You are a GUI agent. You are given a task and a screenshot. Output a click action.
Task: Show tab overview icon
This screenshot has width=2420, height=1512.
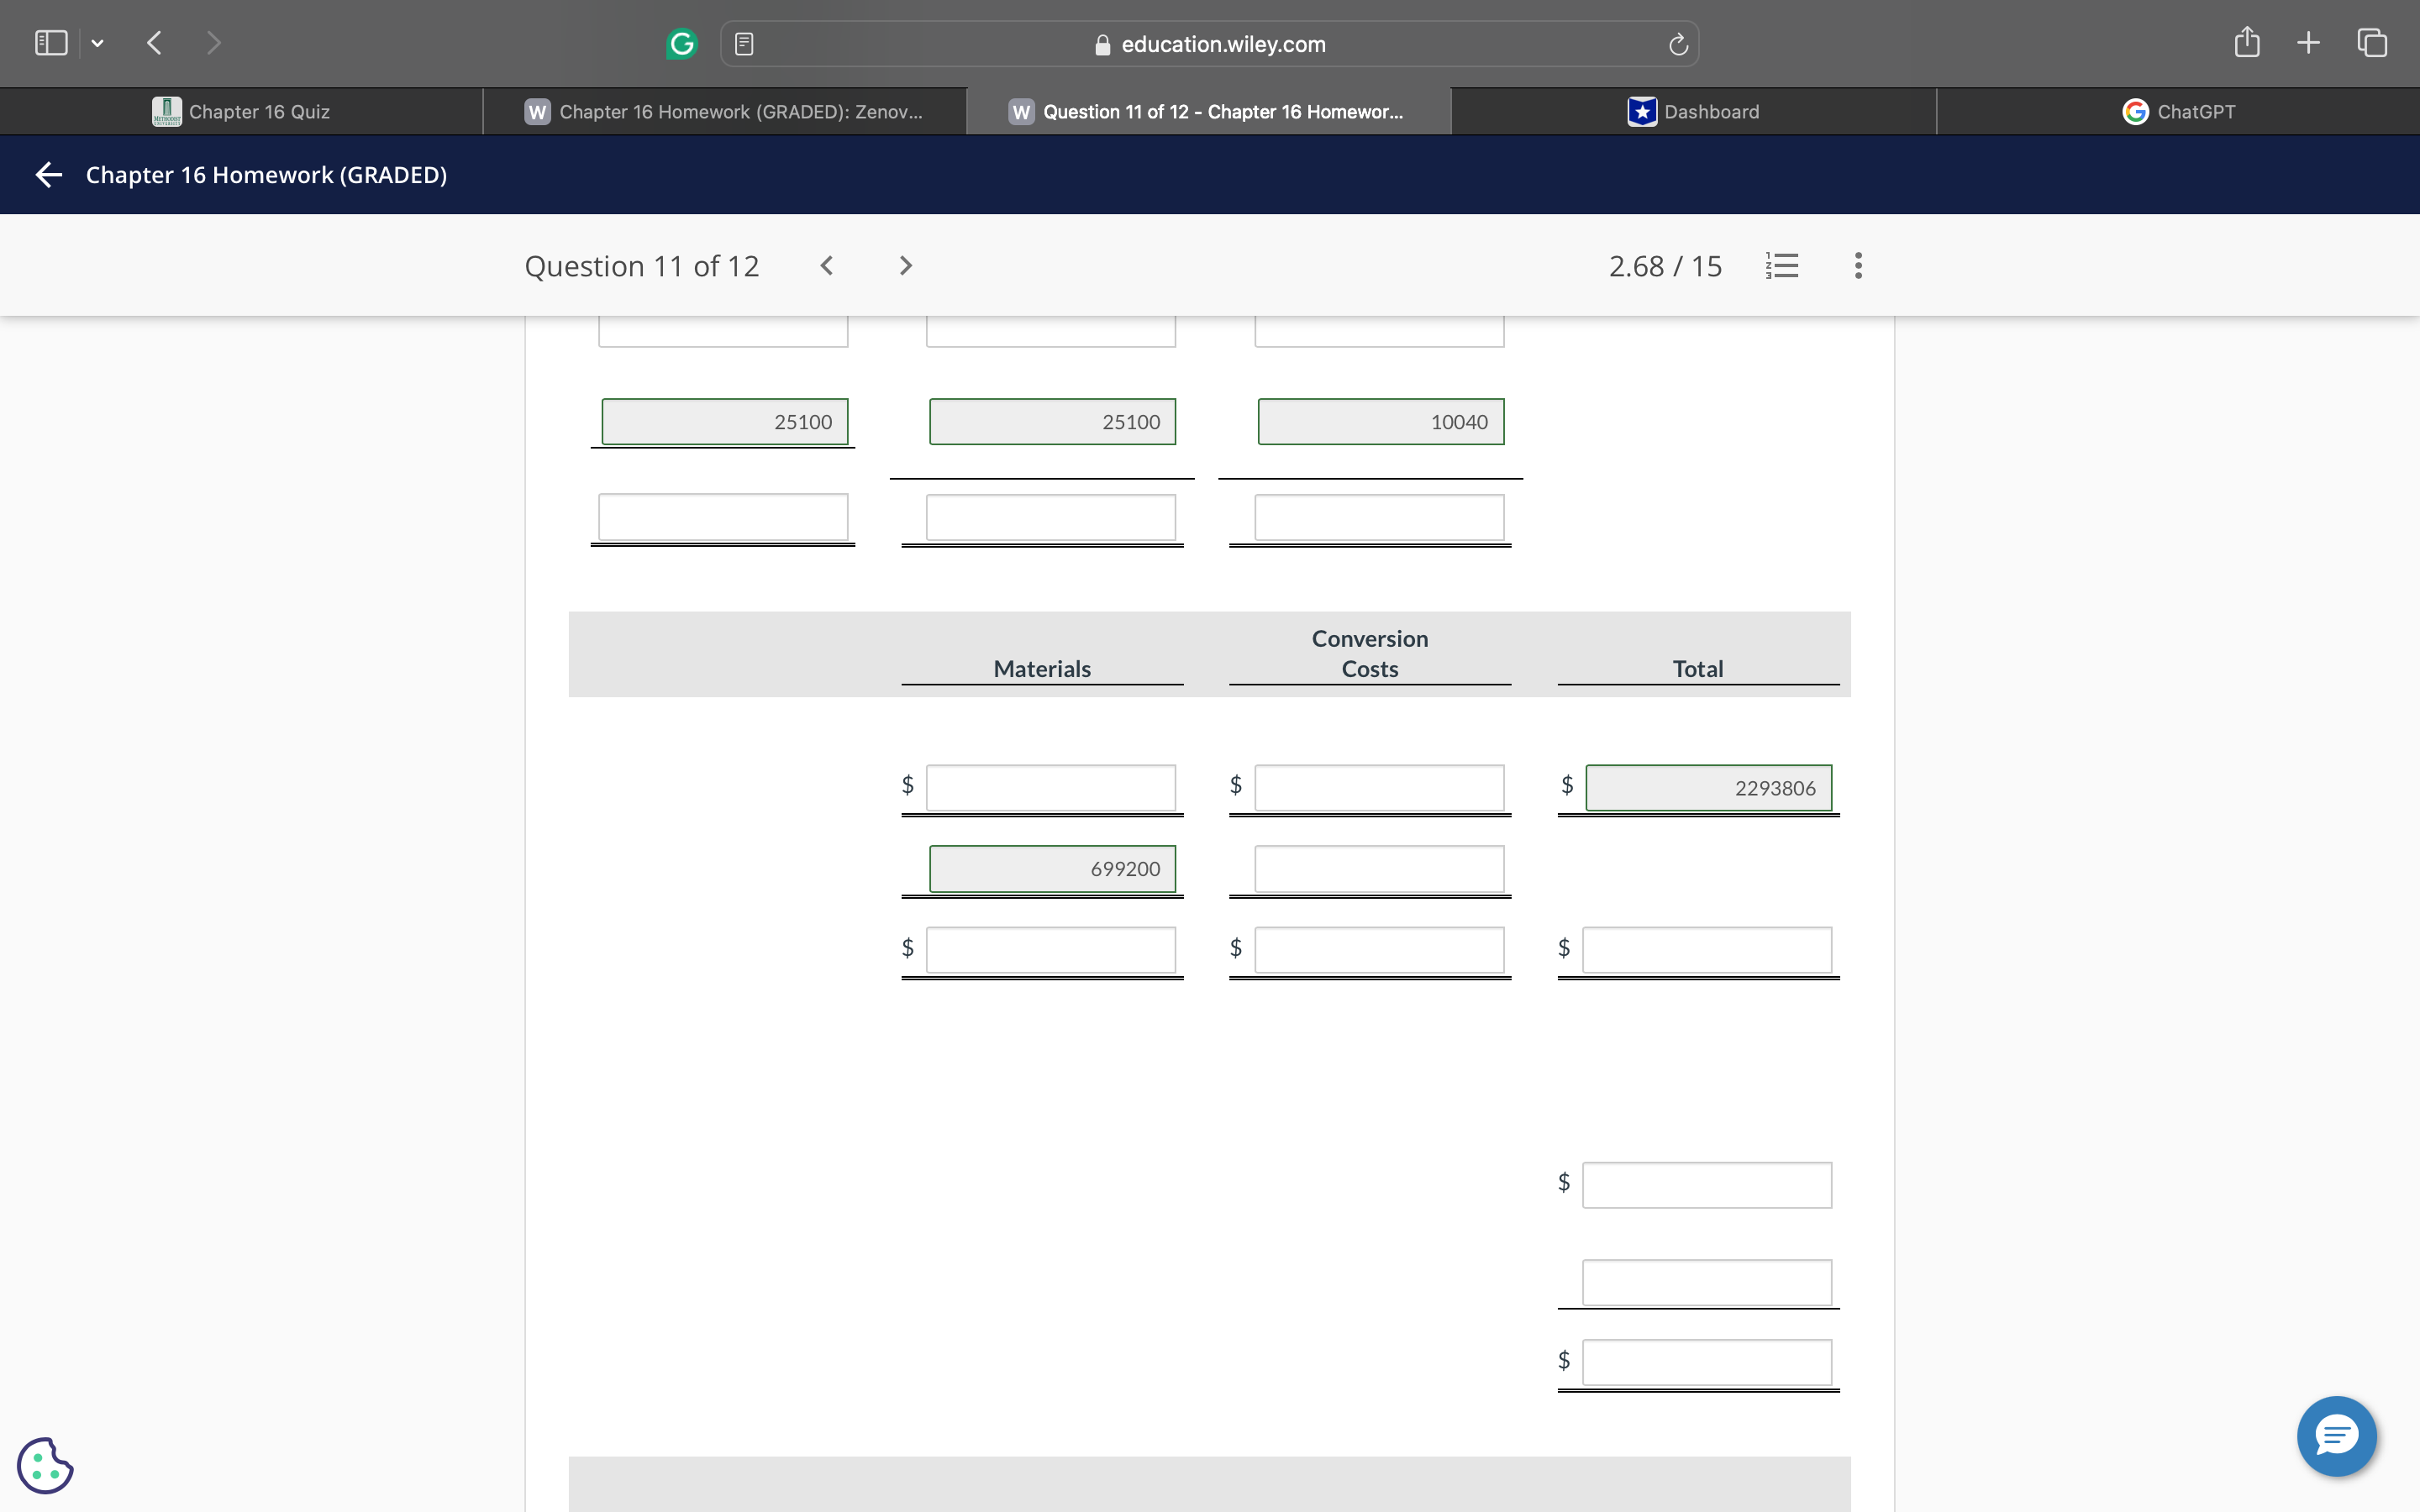tap(2372, 42)
